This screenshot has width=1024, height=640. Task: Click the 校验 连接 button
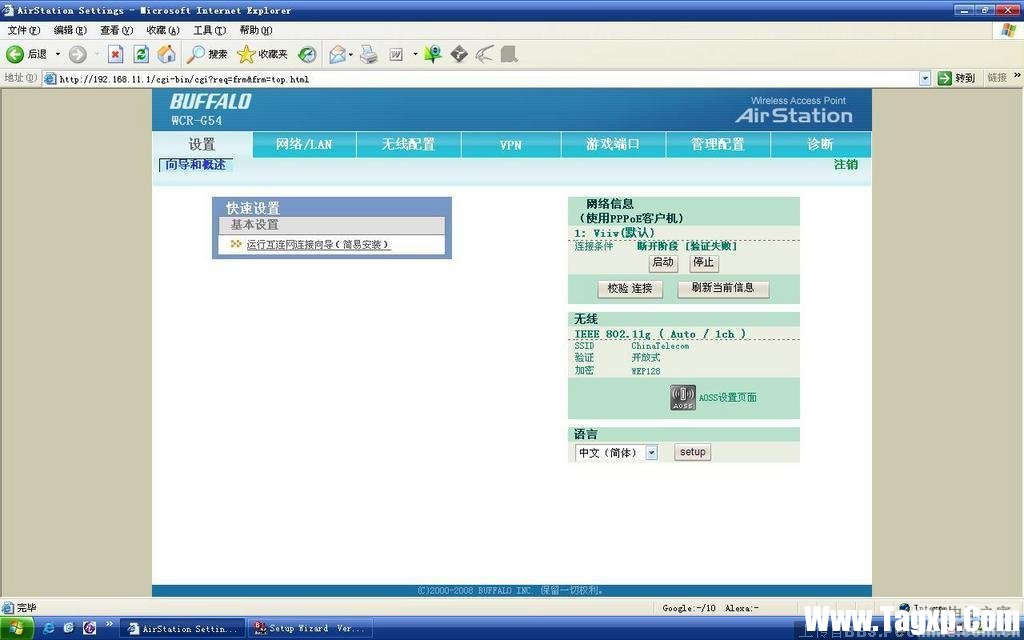[630, 289]
